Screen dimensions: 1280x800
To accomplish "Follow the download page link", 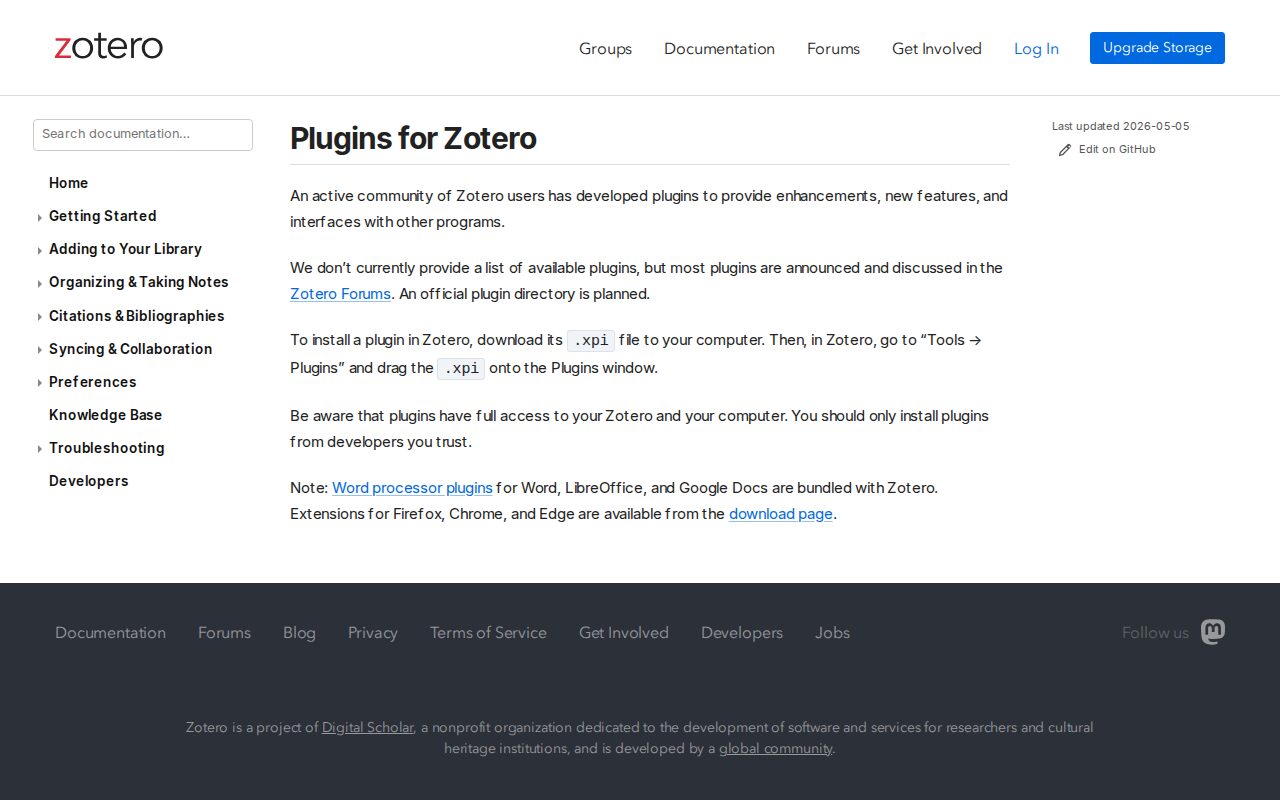I will pyautogui.click(x=780, y=514).
